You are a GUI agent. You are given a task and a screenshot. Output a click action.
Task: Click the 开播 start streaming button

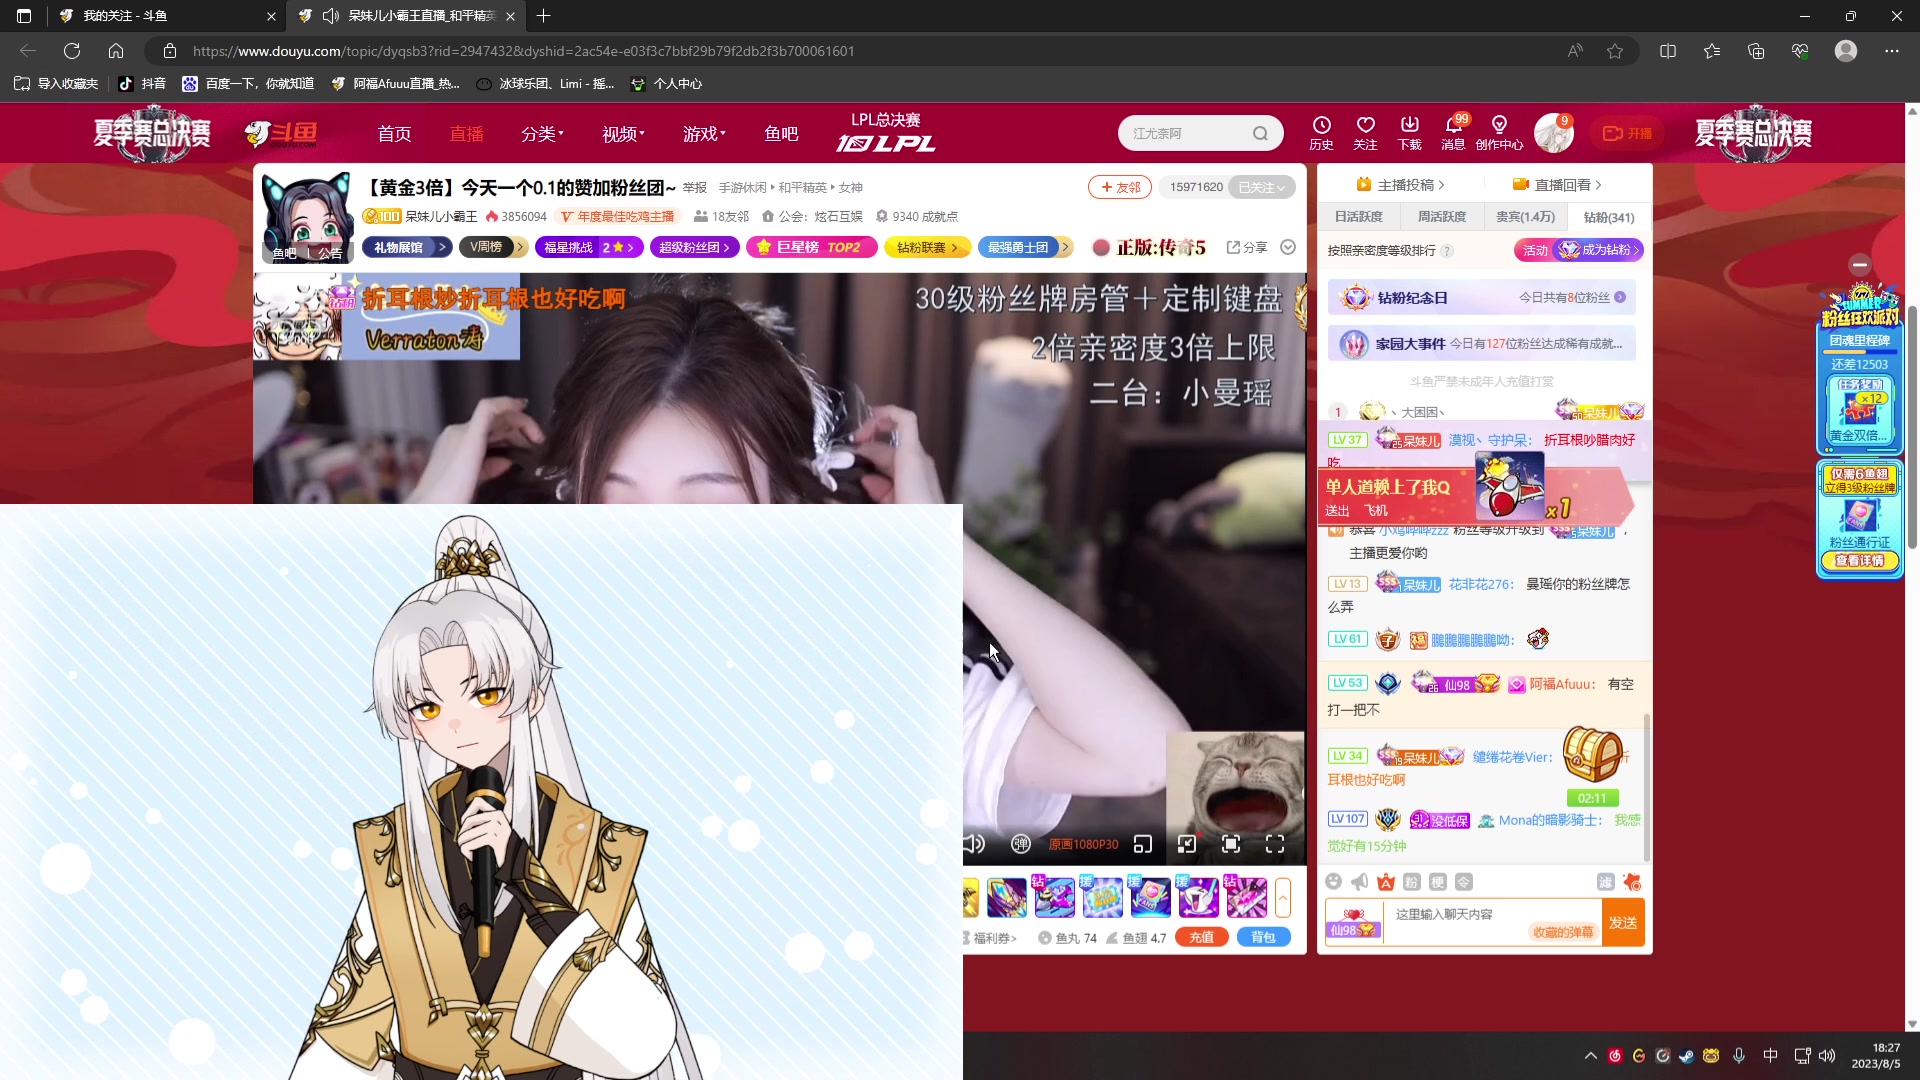point(1627,133)
